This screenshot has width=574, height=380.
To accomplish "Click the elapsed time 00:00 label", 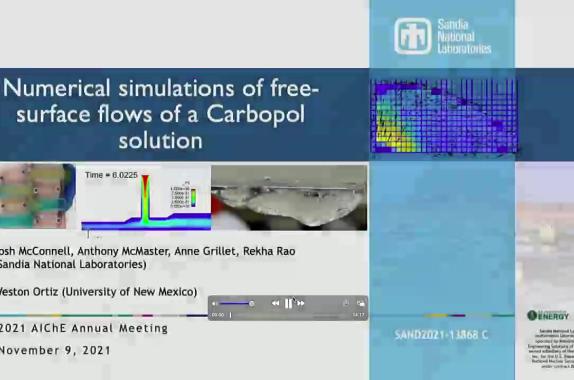I will coord(218,314).
